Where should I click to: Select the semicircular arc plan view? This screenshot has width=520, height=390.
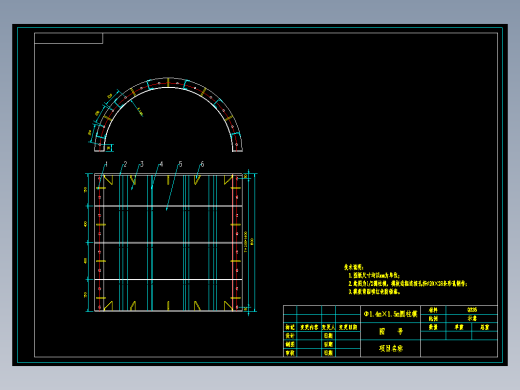(168, 115)
